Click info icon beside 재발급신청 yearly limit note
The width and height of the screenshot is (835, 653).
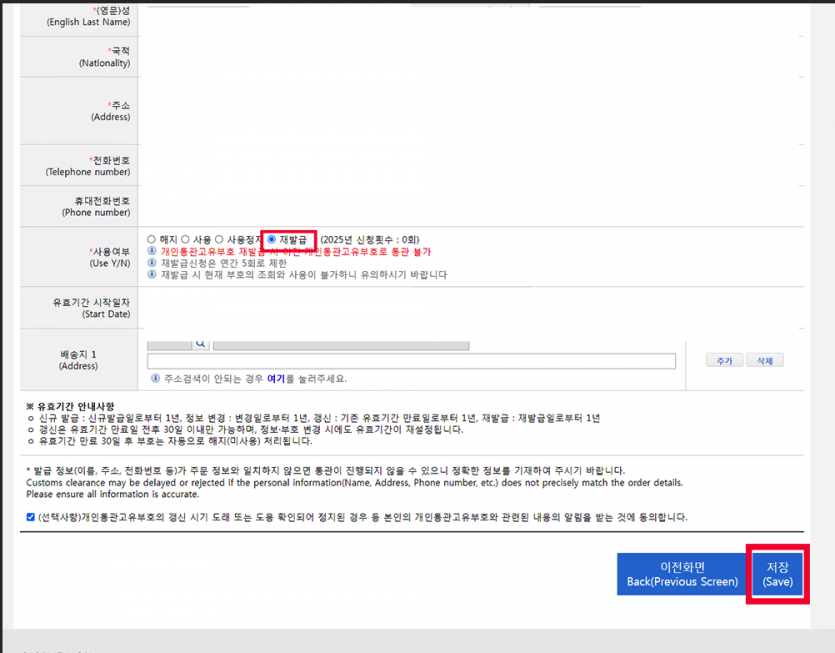pos(151,263)
